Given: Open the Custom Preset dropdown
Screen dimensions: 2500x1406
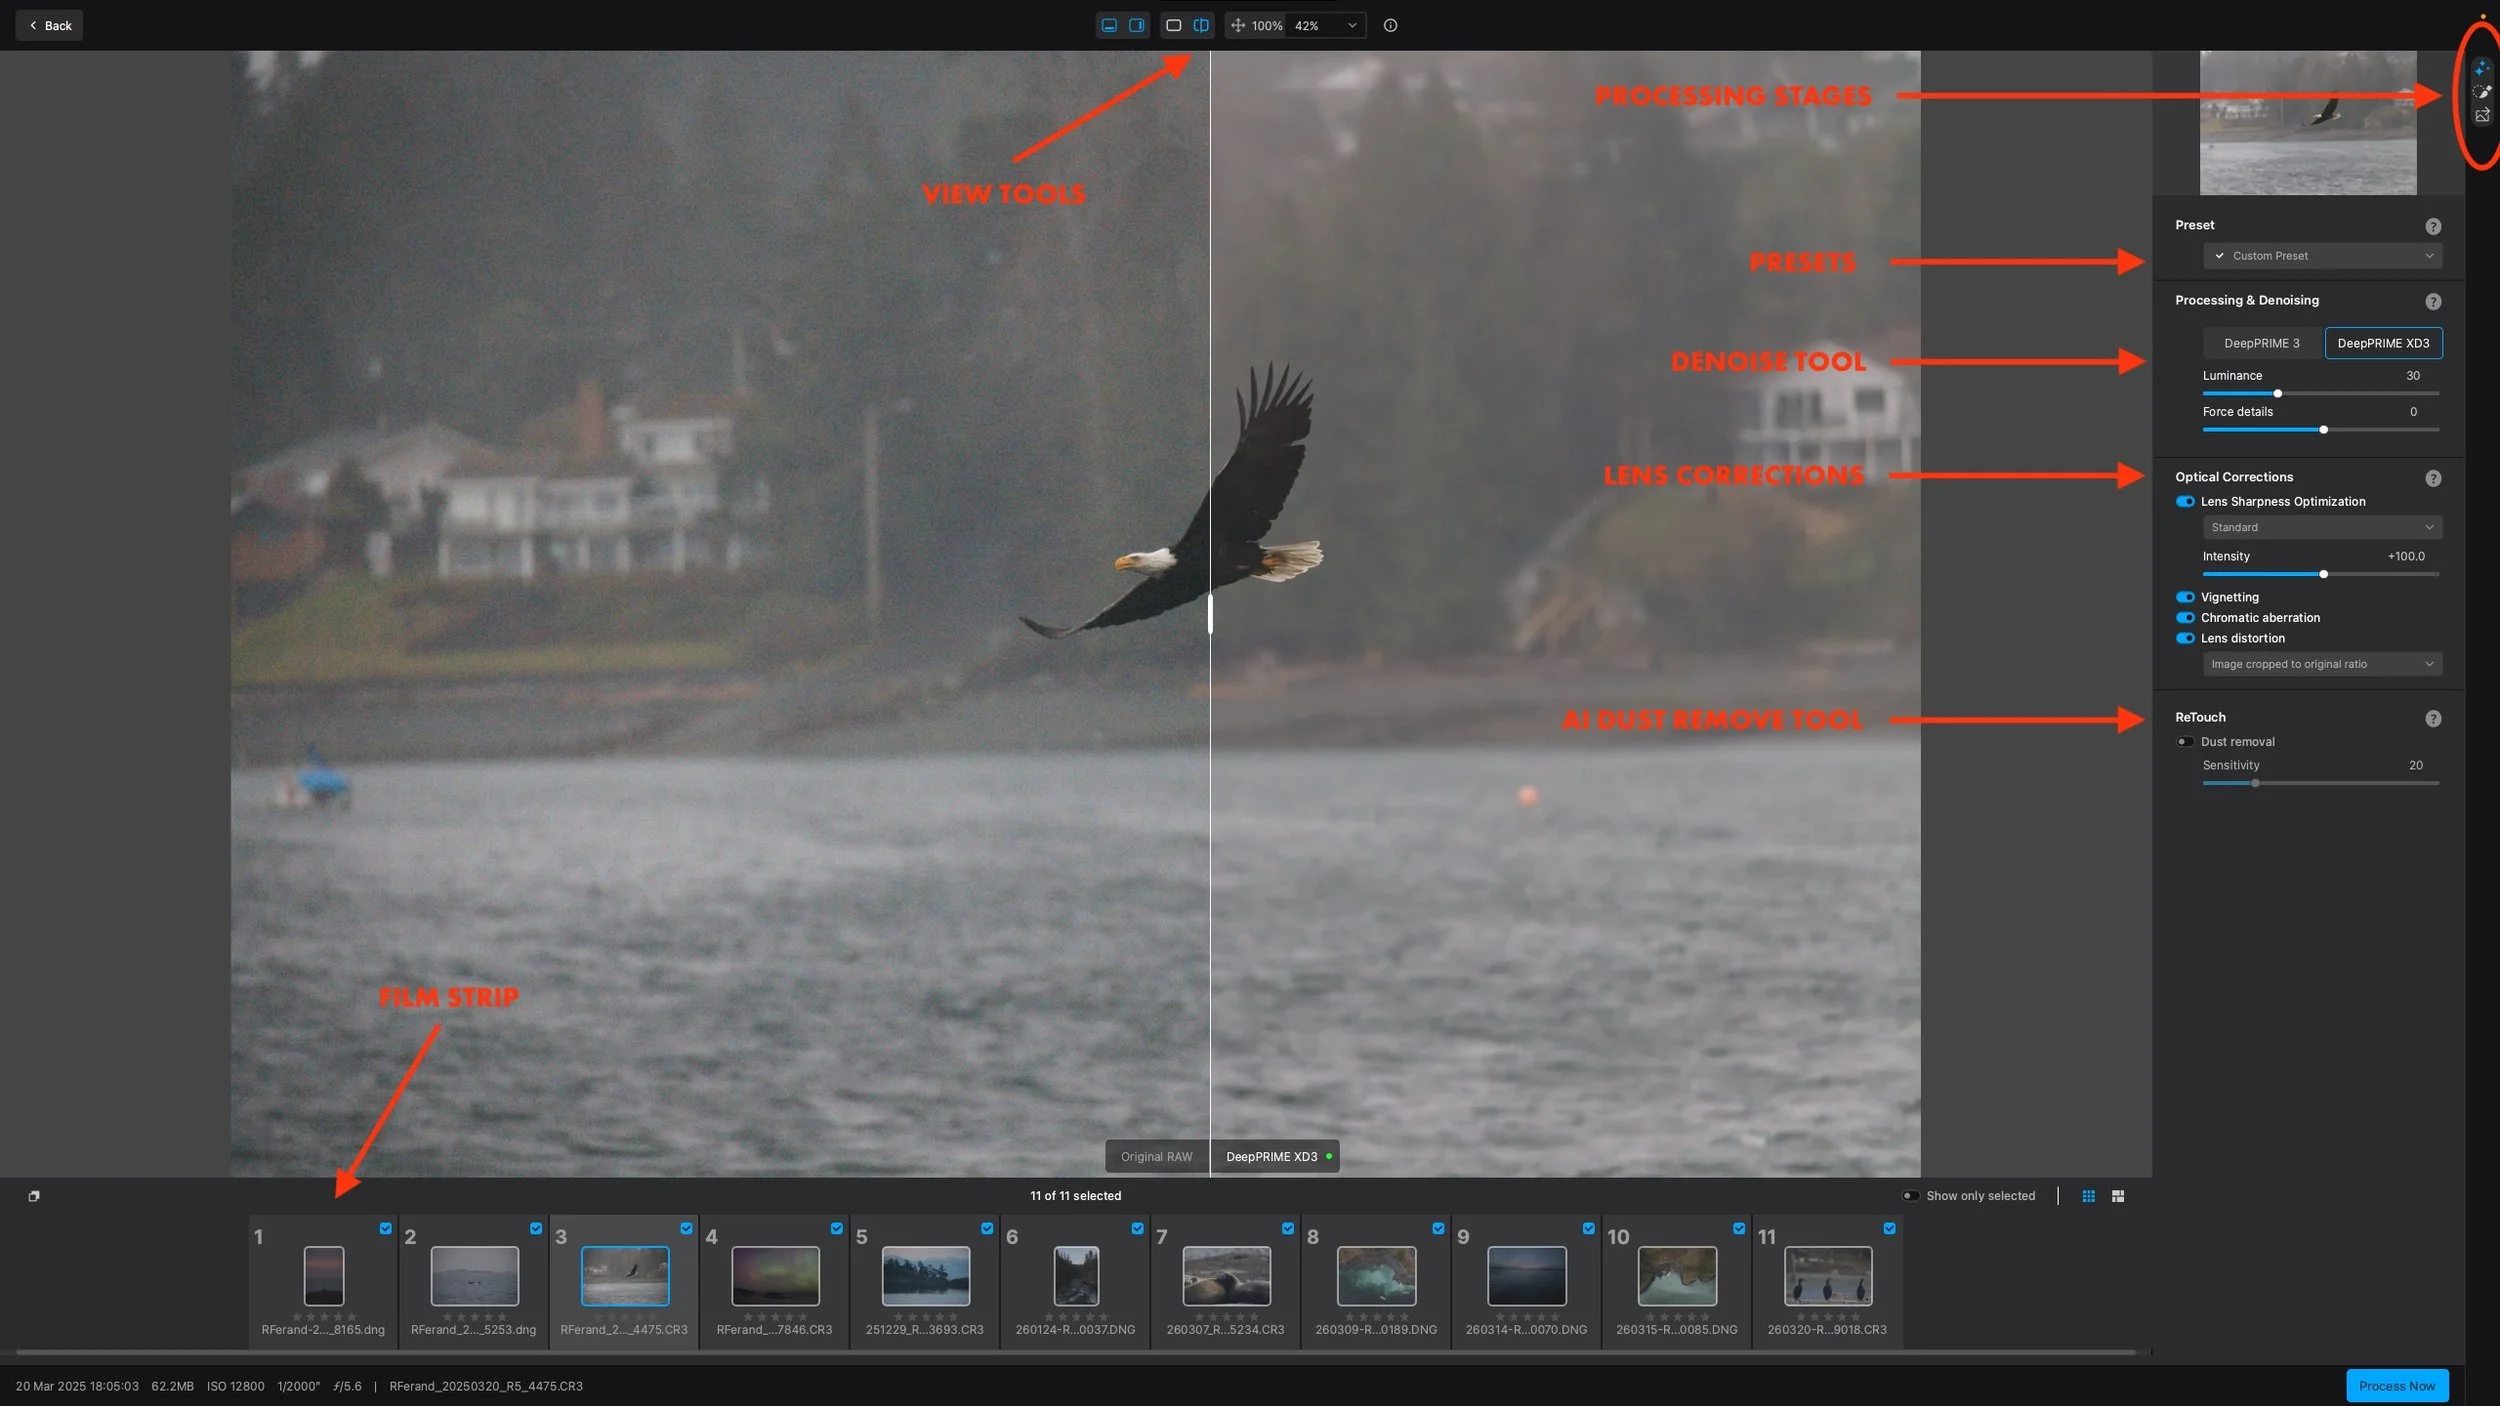Looking at the screenshot, I should pos(2320,255).
